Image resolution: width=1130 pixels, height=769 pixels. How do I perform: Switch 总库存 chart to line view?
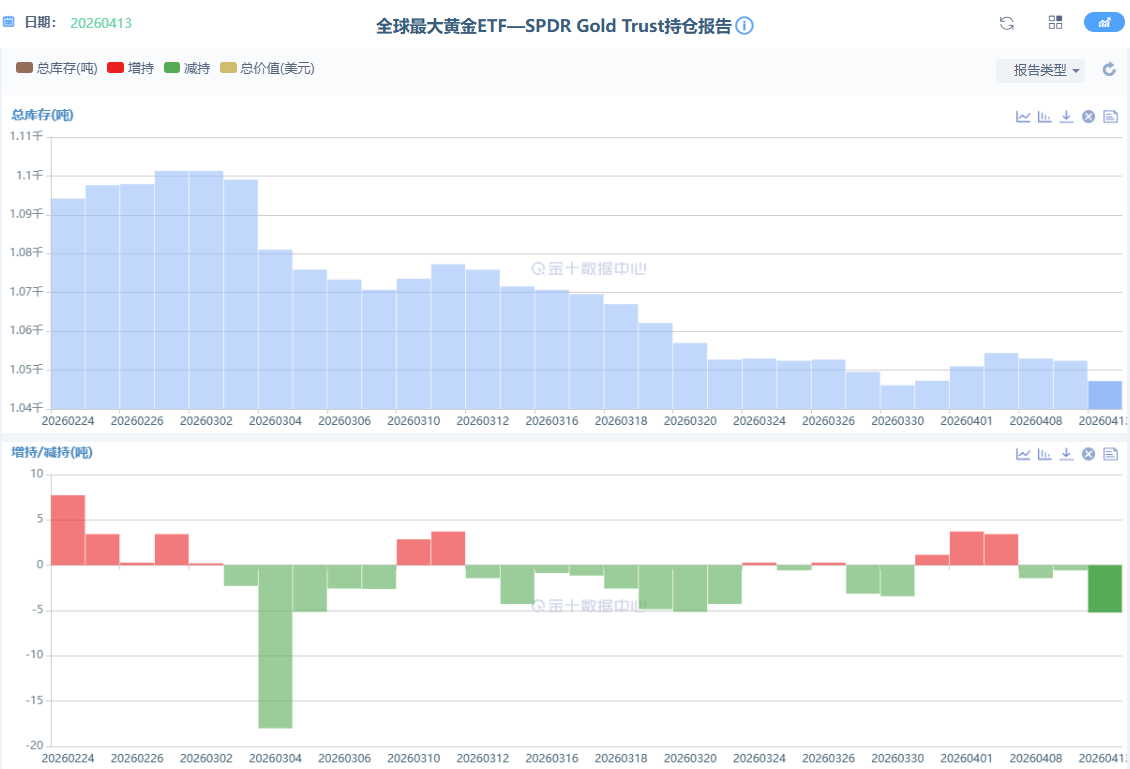1023,117
